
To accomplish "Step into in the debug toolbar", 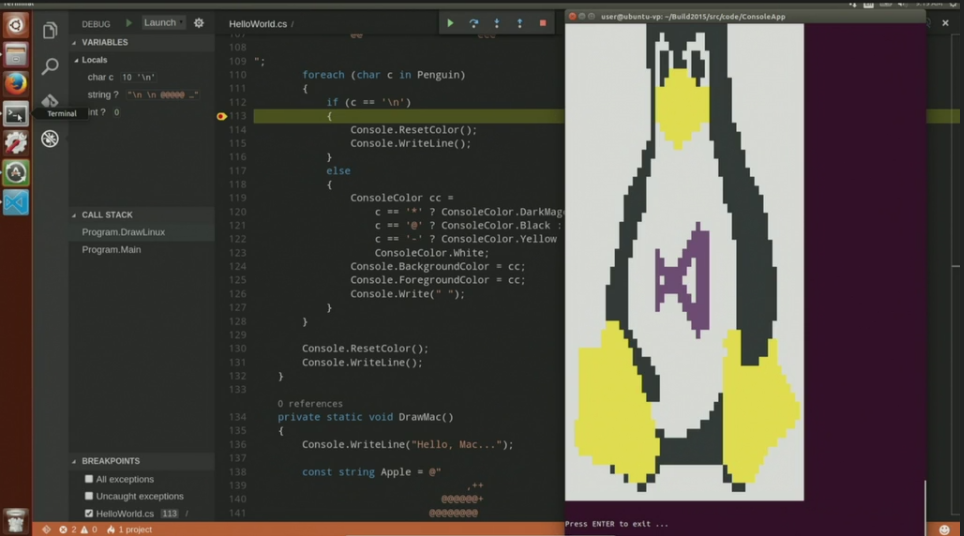I will pos(497,23).
